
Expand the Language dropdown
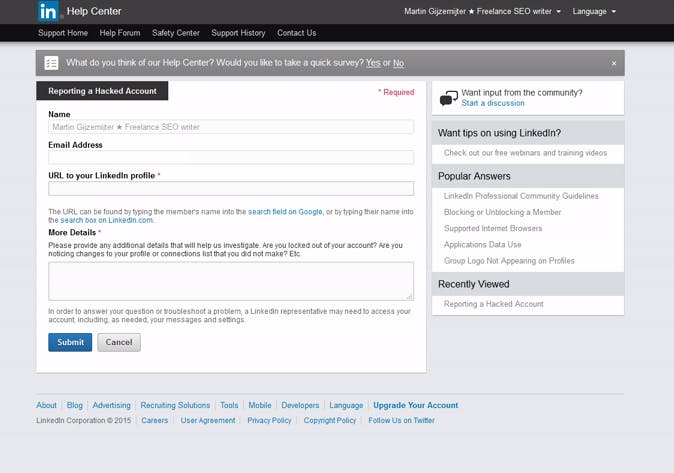click(x=594, y=12)
